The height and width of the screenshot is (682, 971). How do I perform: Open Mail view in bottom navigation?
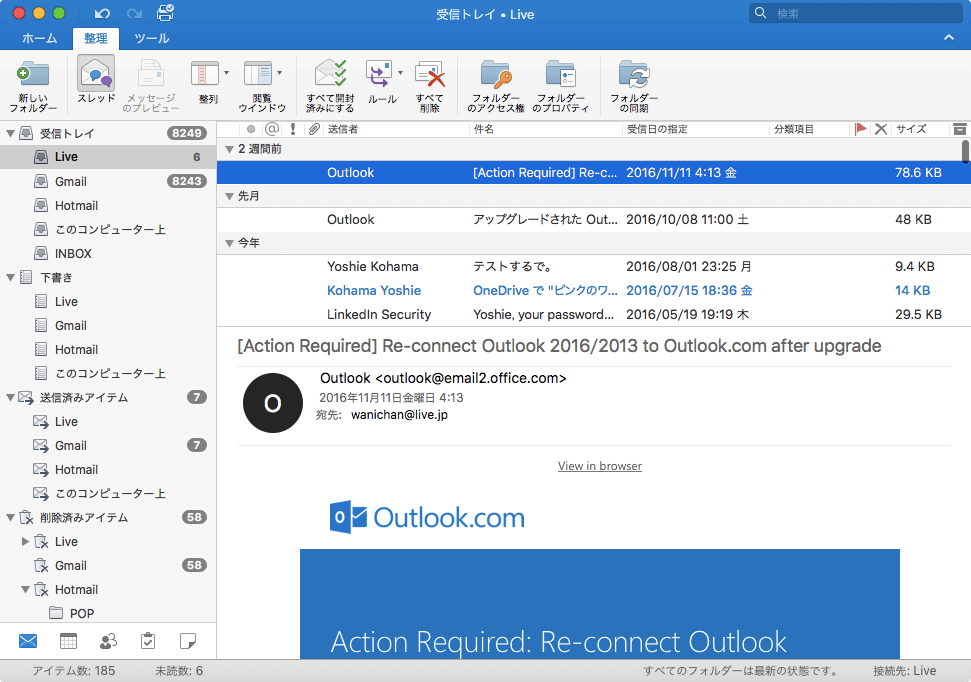click(28, 641)
